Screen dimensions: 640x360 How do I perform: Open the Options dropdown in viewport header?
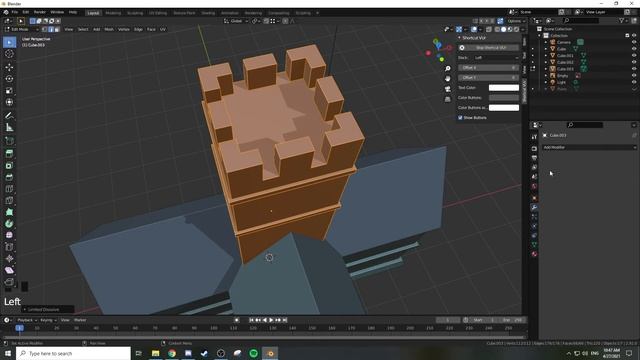tap(516, 21)
